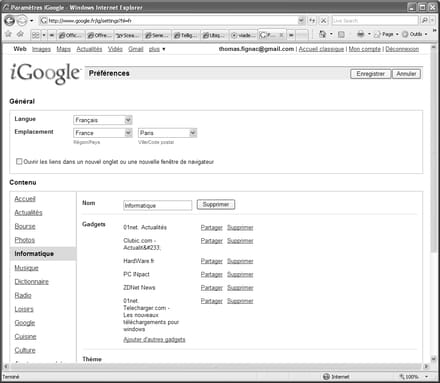This screenshot has width=440, height=383.
Task: Click the Annuler button
Action: tap(406, 74)
